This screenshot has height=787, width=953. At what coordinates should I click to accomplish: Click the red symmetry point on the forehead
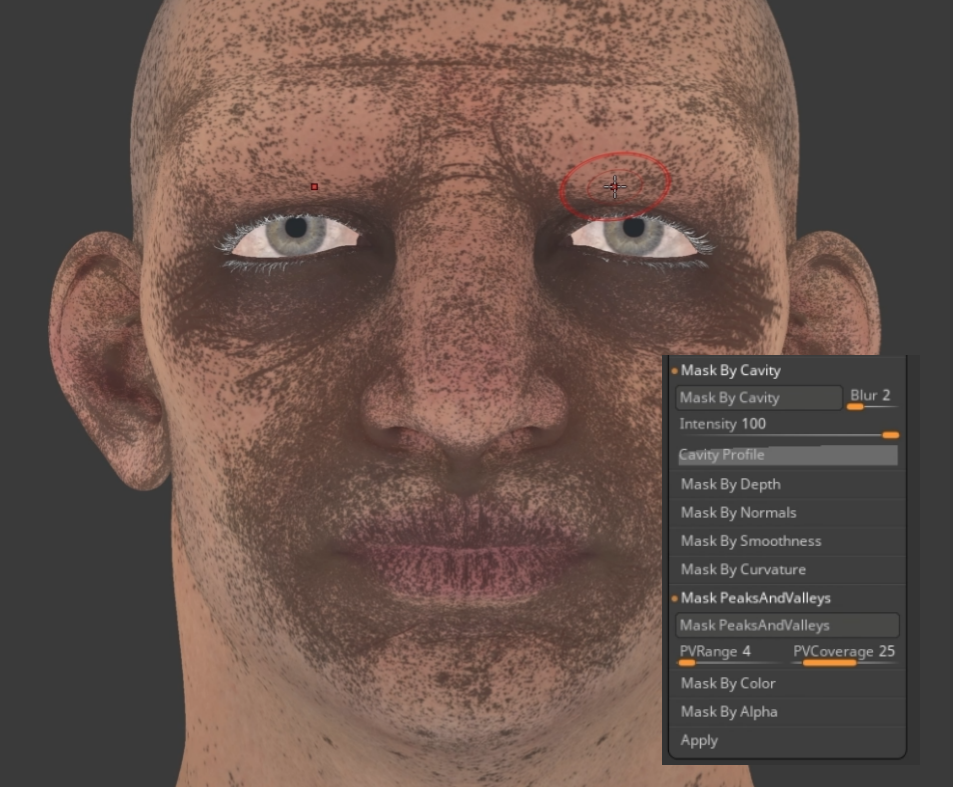tap(314, 187)
